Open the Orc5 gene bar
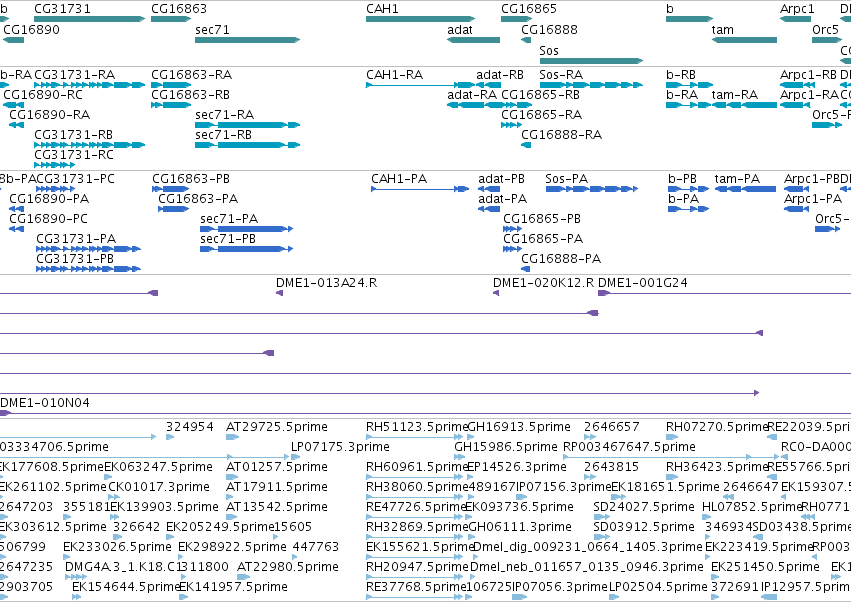 (x=827, y=40)
